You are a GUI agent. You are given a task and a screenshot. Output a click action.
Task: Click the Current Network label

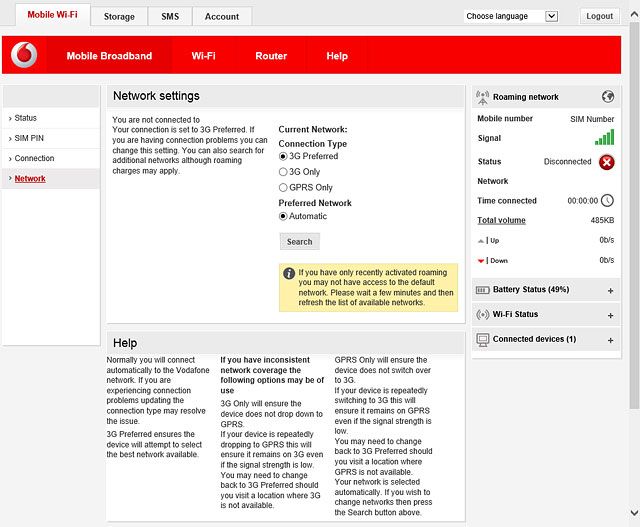point(313,129)
